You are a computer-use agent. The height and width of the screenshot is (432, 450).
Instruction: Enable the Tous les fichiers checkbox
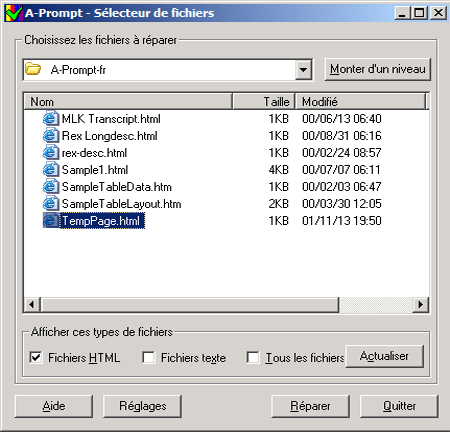pos(253,357)
